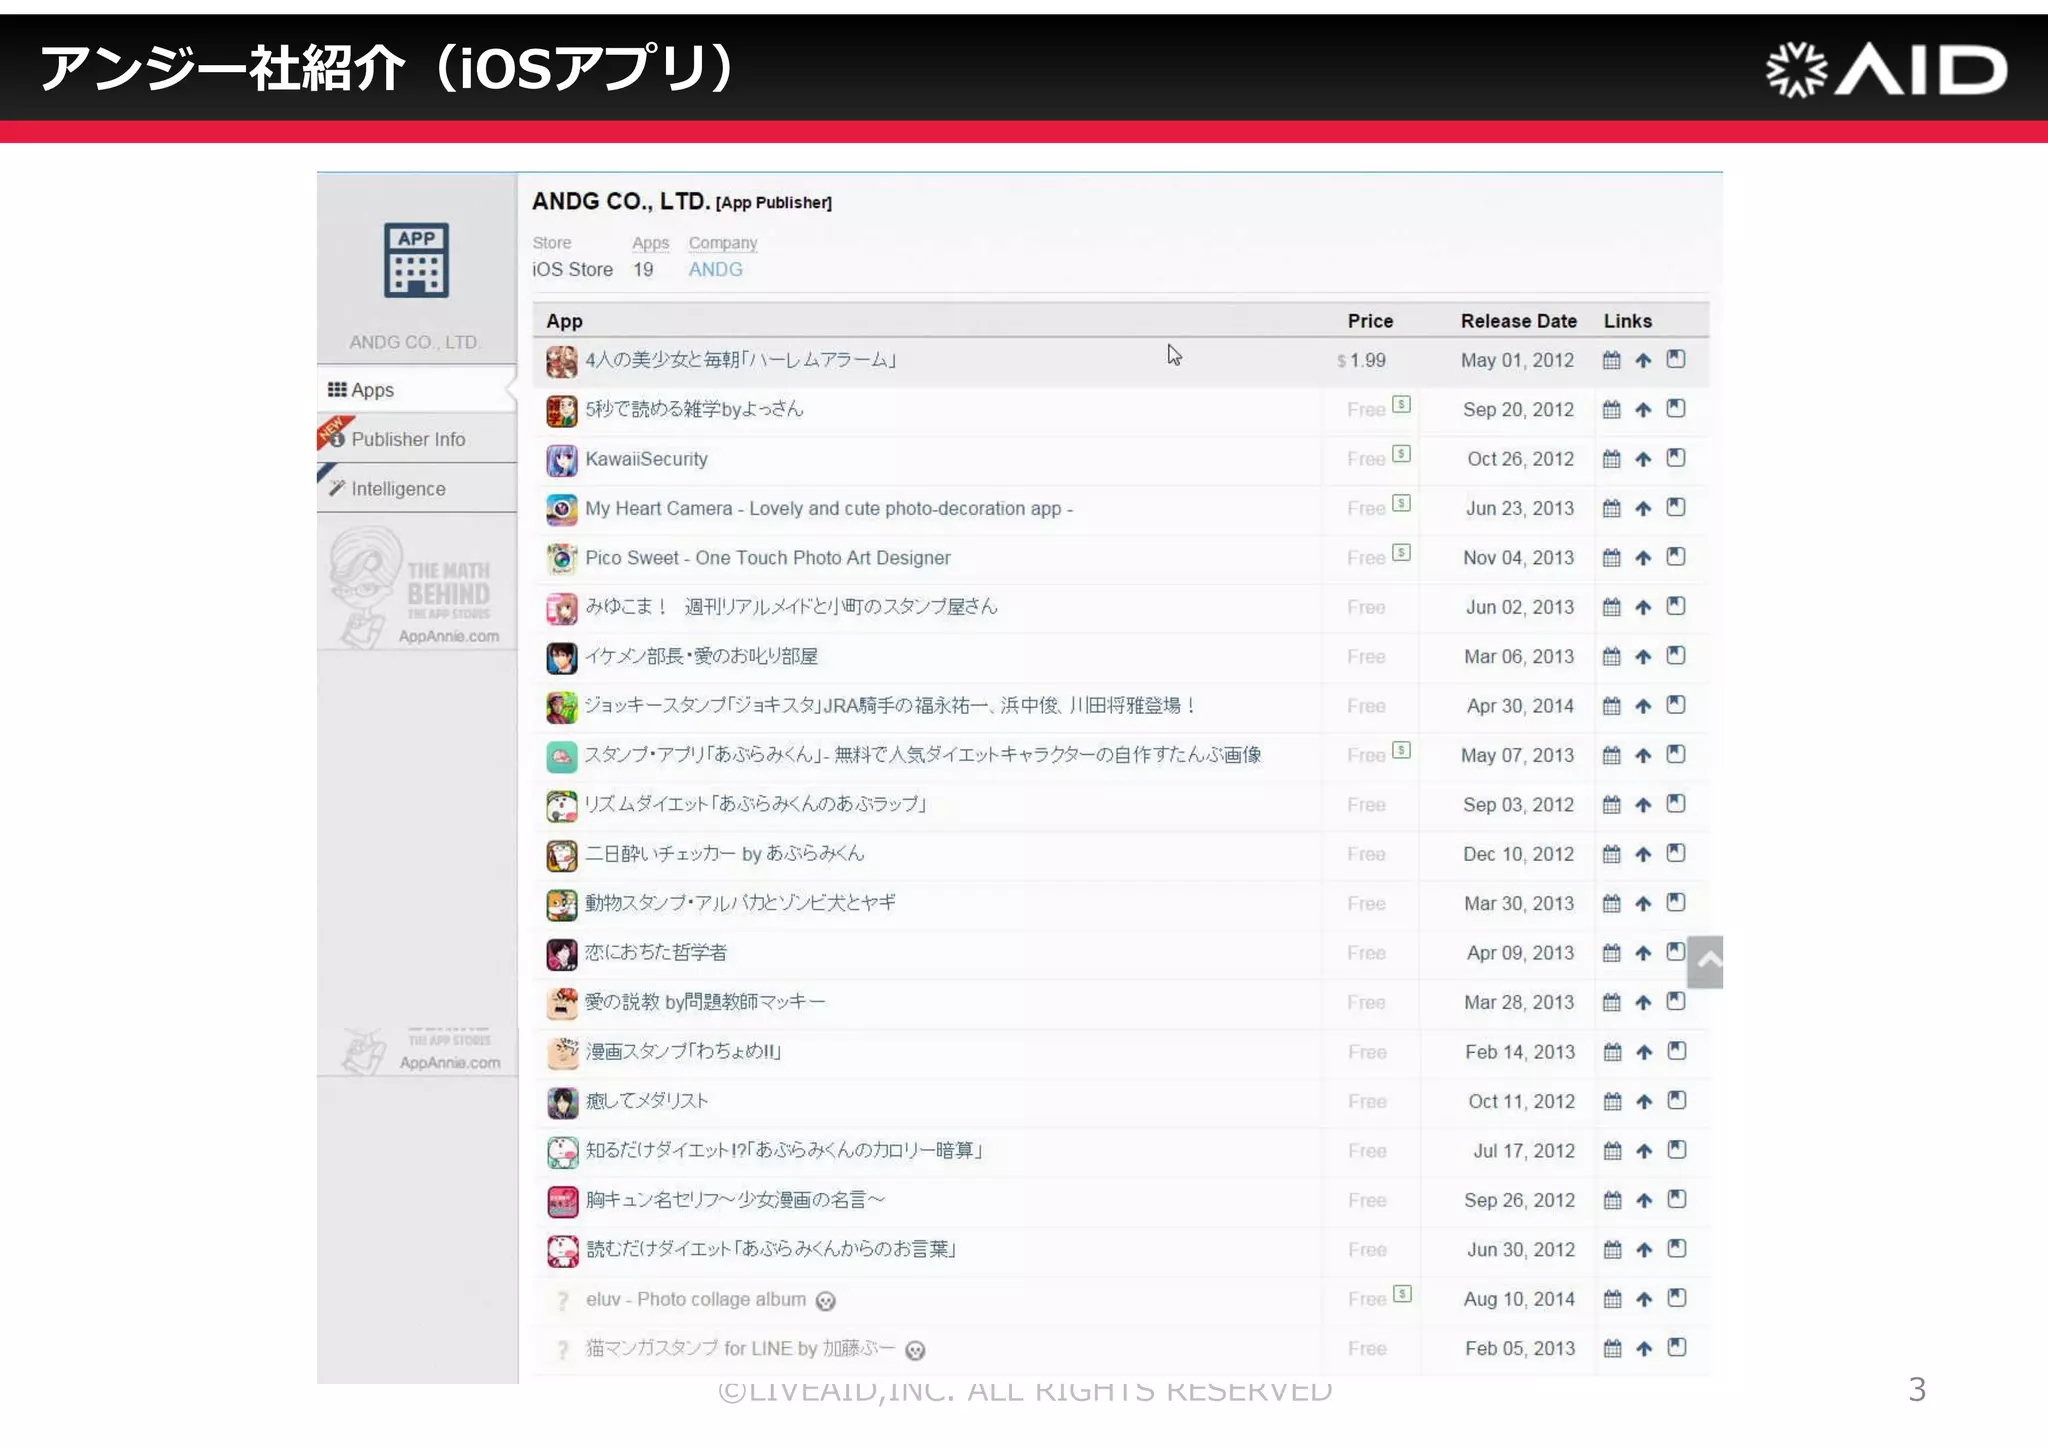This screenshot has width=2048, height=1447.
Task: Click the store page icon in the May 01, 2012 row
Action: (x=1676, y=359)
